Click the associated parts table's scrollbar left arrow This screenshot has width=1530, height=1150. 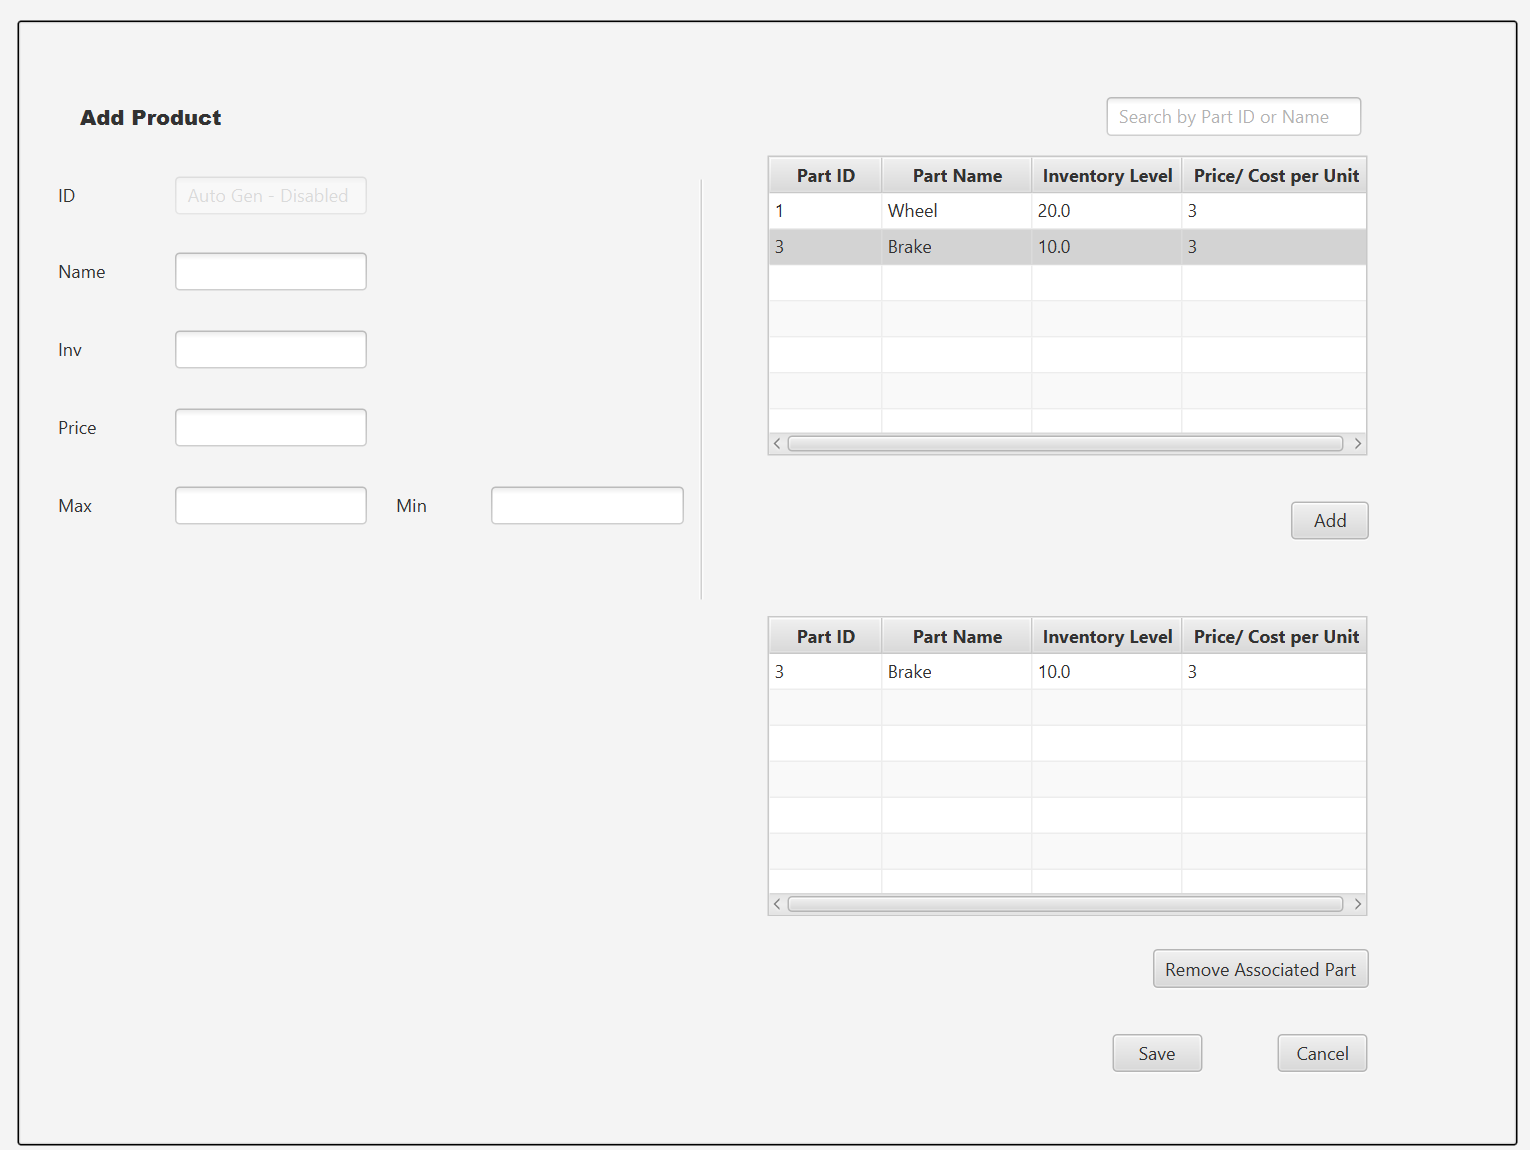click(x=778, y=905)
